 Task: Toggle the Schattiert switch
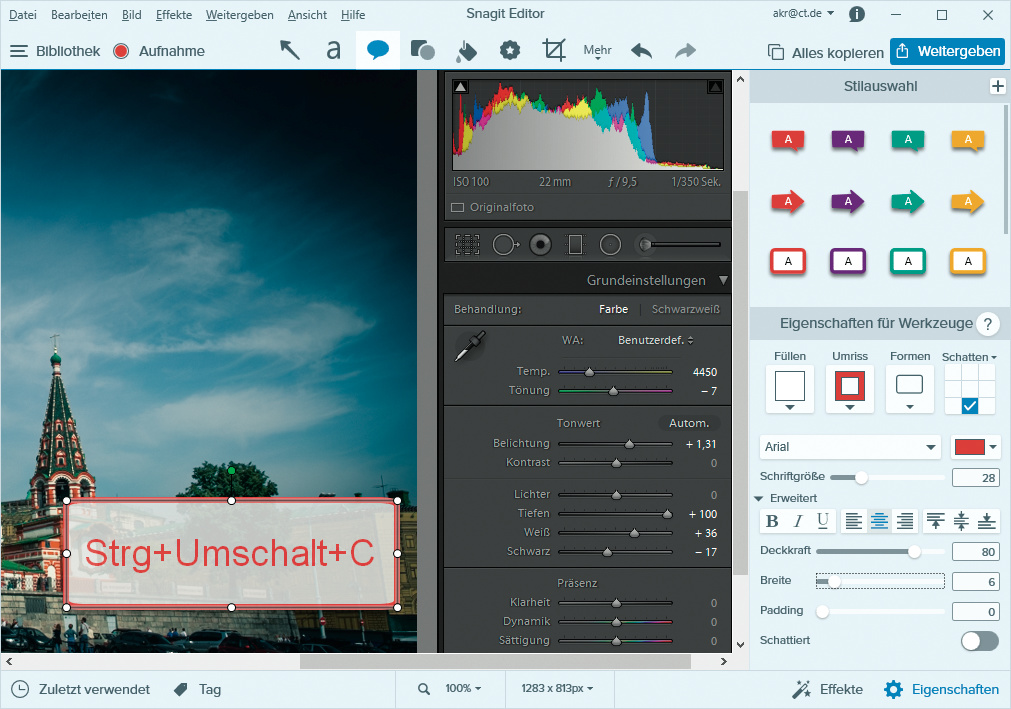[x=979, y=641]
